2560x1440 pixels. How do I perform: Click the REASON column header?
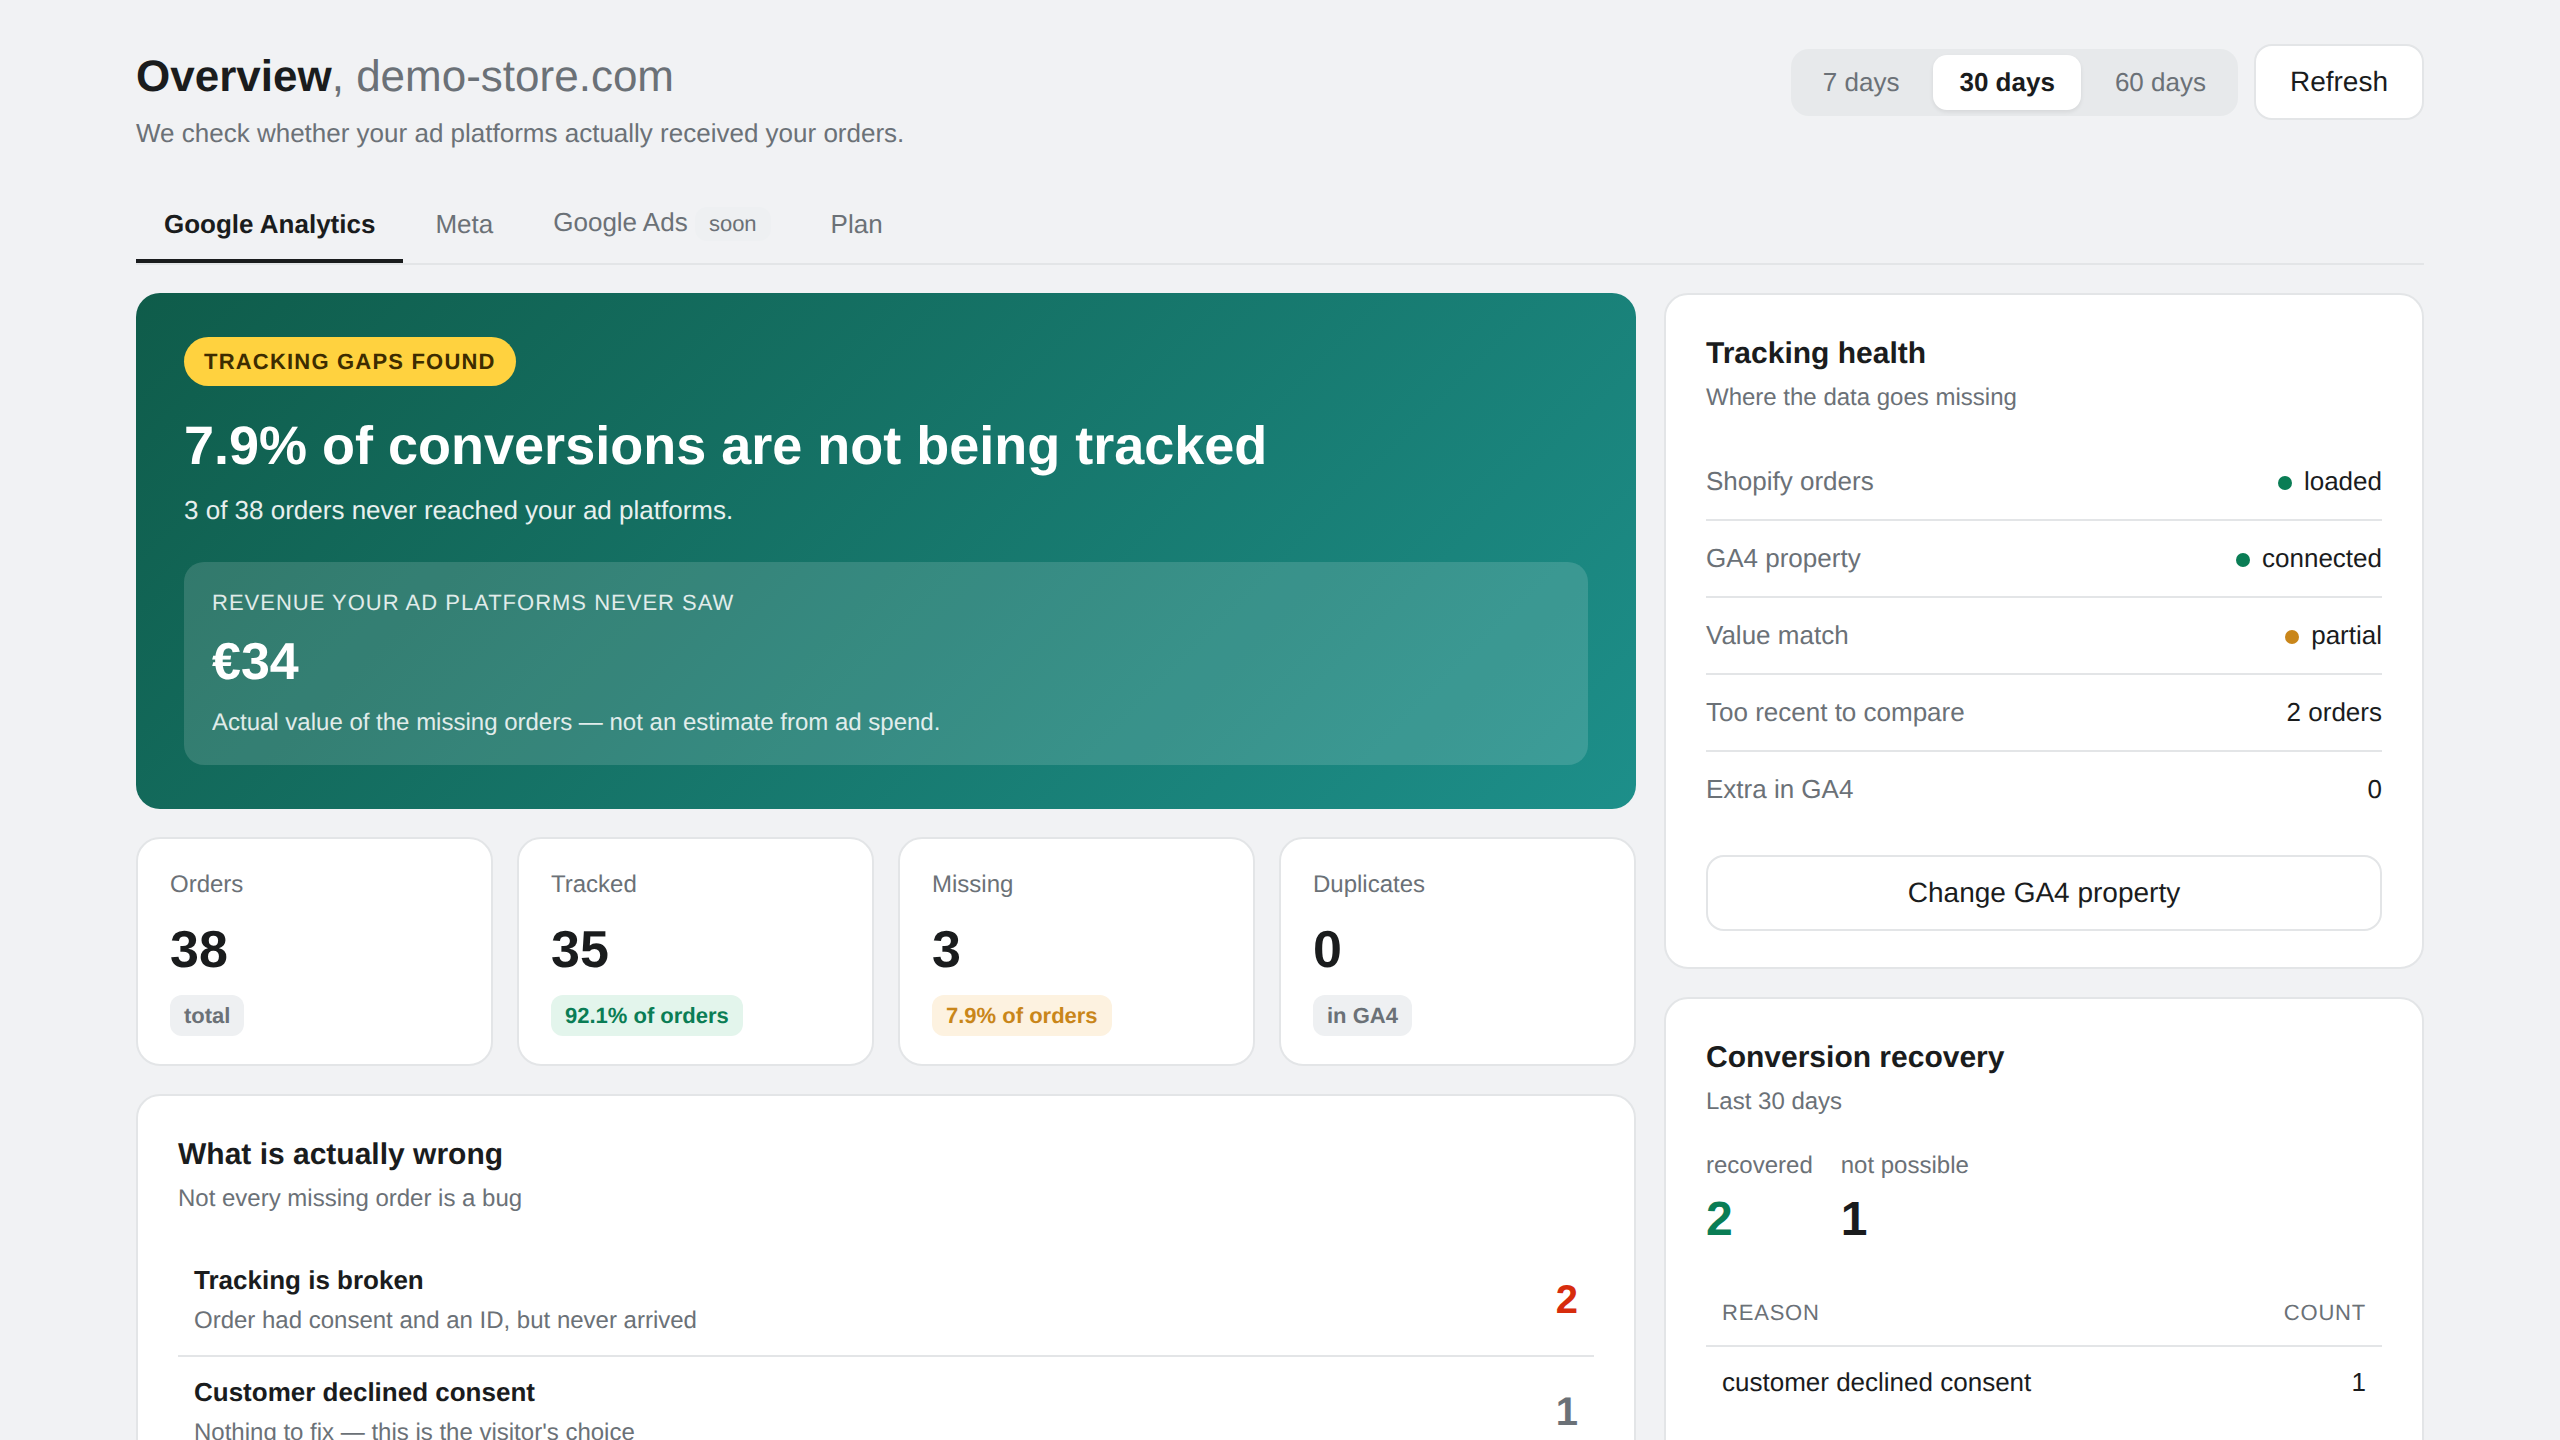click(x=1770, y=1312)
